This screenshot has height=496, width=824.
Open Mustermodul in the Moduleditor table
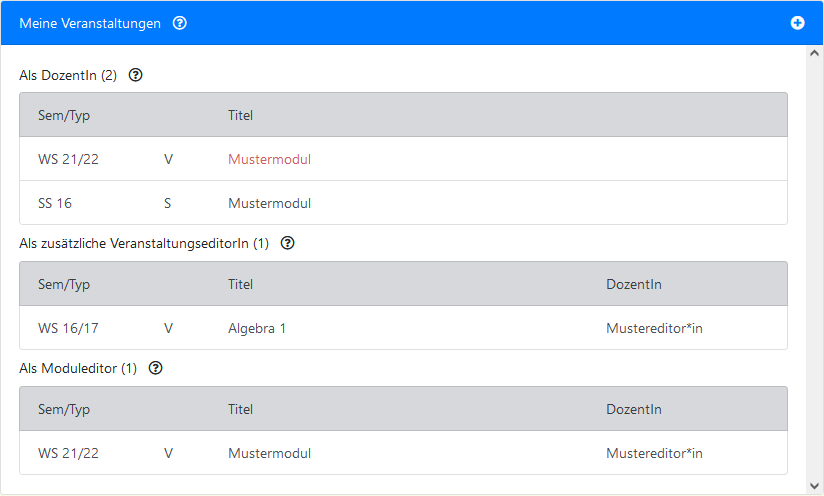(269, 453)
